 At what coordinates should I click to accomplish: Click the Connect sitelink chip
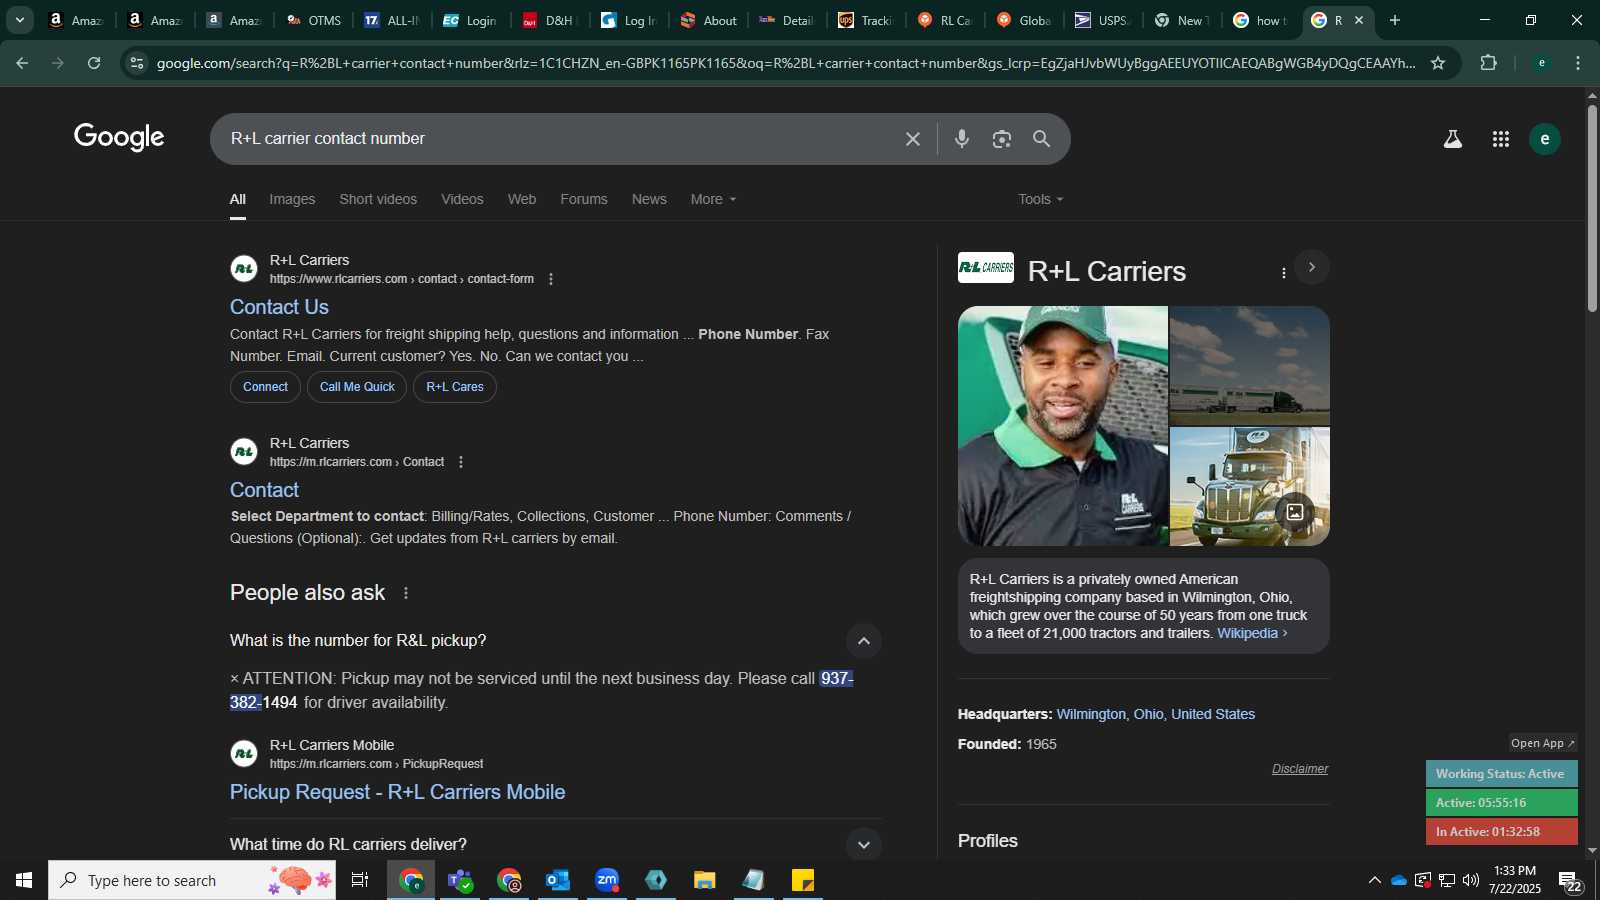(265, 387)
